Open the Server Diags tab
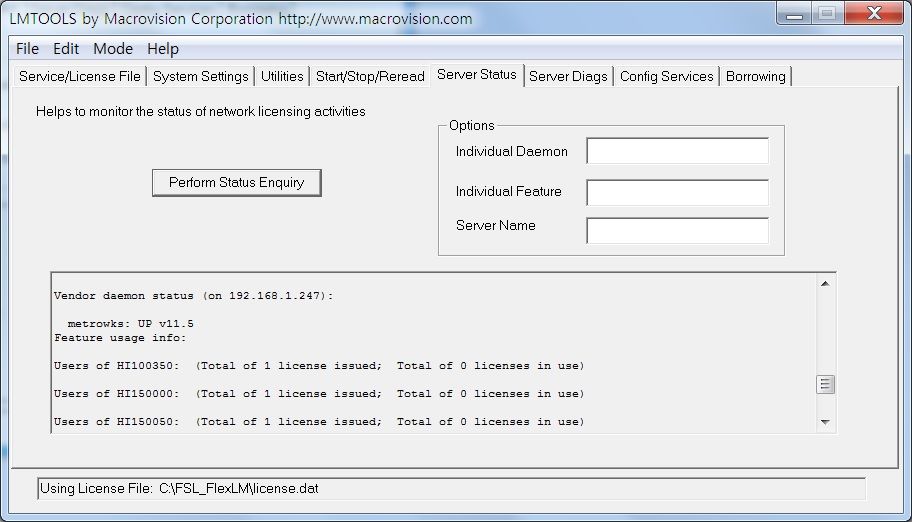Viewport: 912px width, 522px height. tap(568, 76)
